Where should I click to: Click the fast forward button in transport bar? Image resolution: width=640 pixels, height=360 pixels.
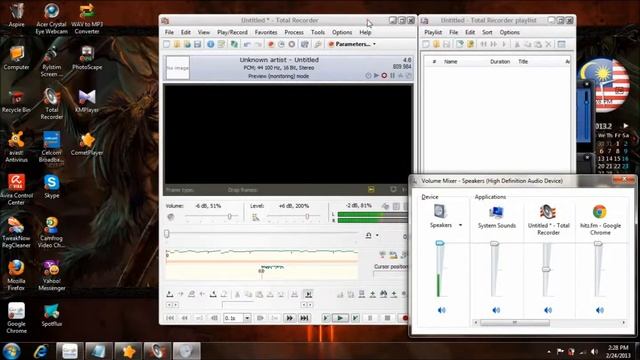click(x=289, y=318)
